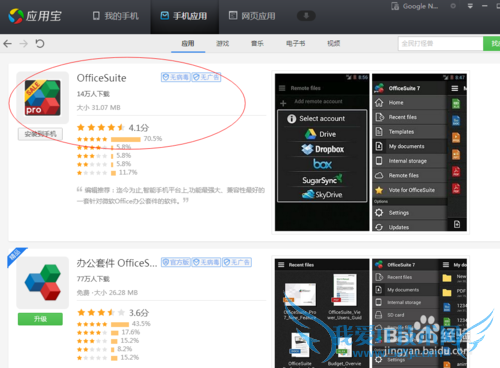Select the 应用 category tab
This screenshot has height=368, width=500.
(x=188, y=44)
